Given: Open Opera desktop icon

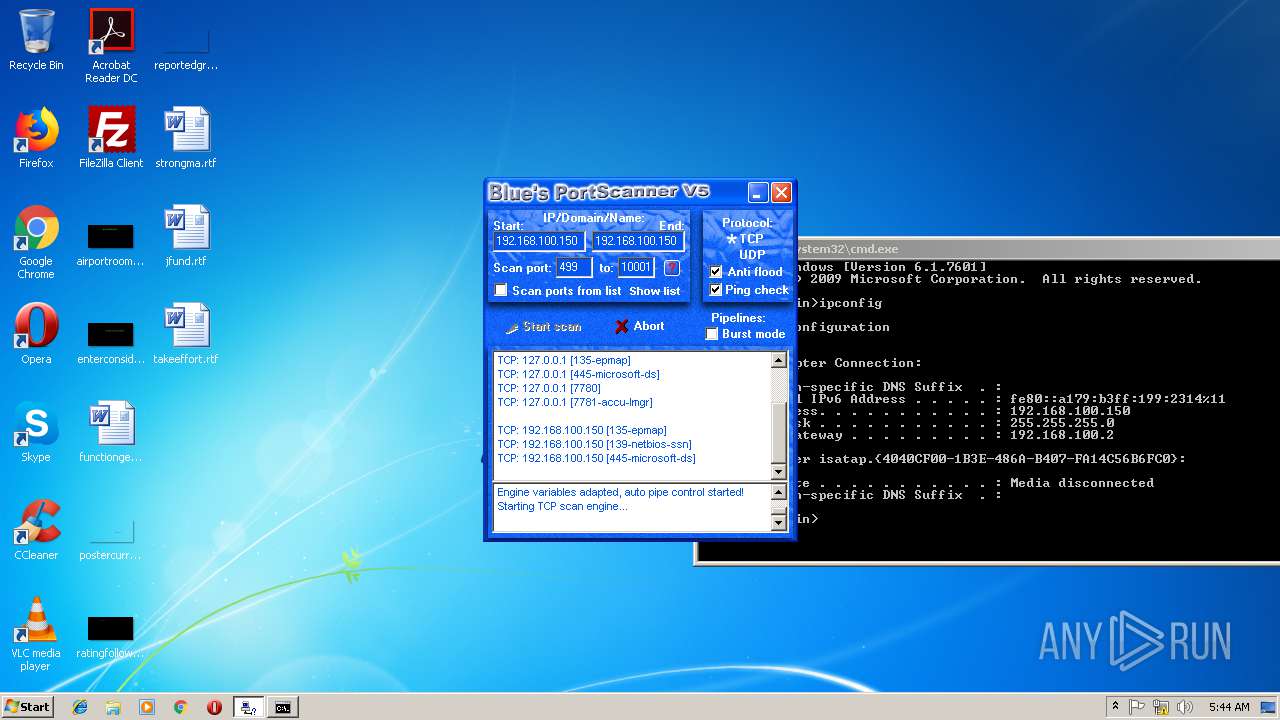Looking at the screenshot, I should (x=36, y=334).
